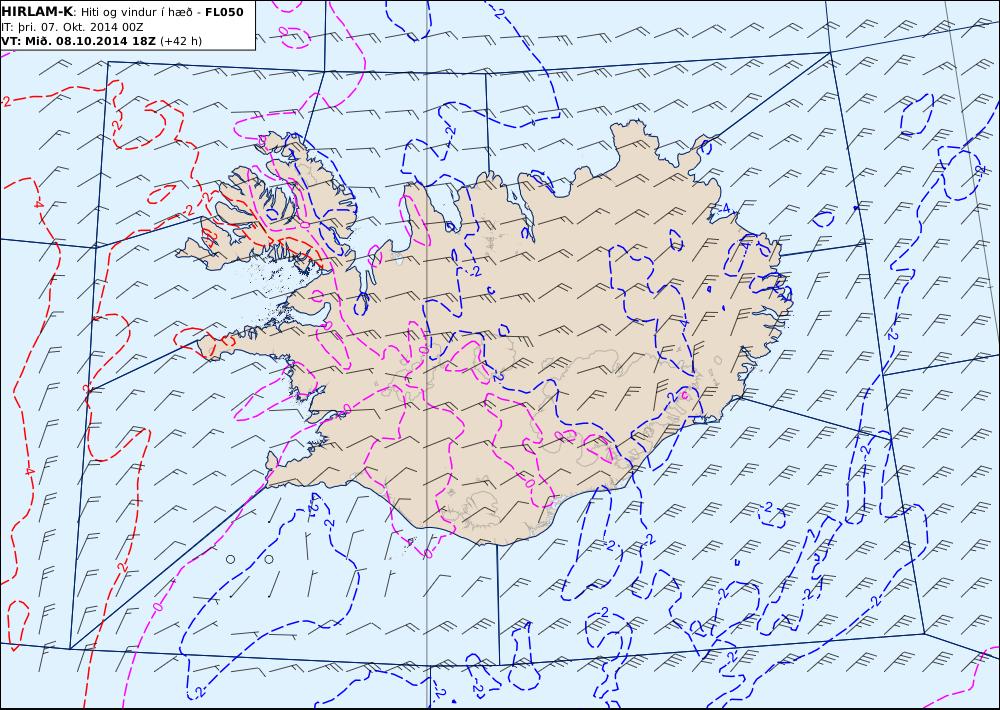
Task: Select the 'Hiti og vindur í hæð' title text
Action: coord(139,12)
